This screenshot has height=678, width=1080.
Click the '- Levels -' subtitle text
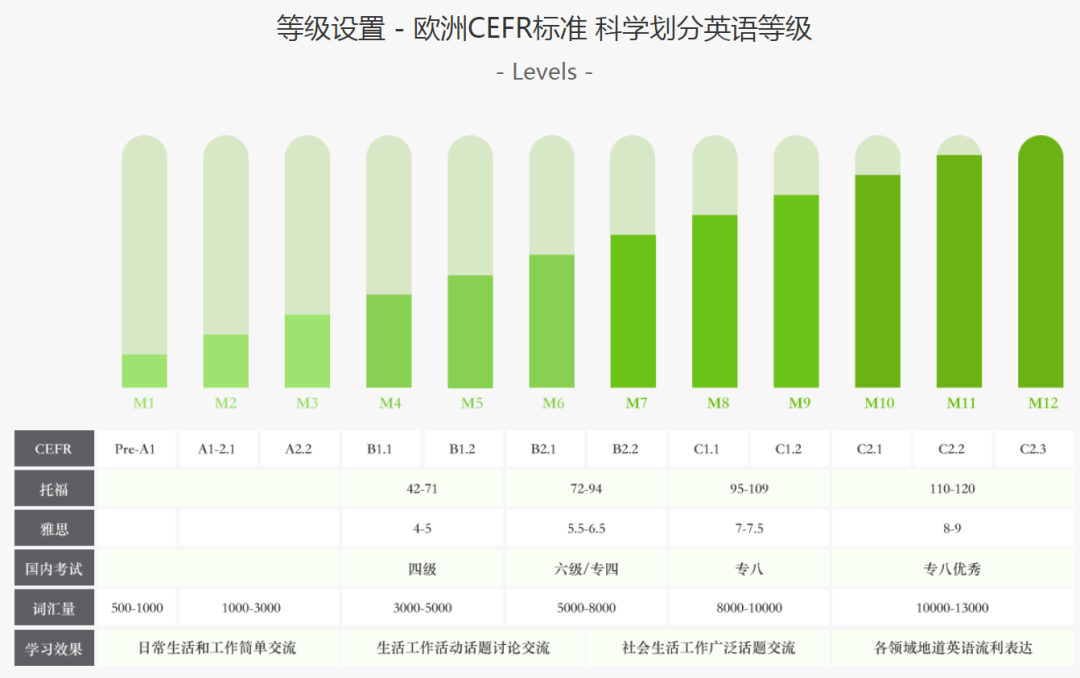click(544, 72)
